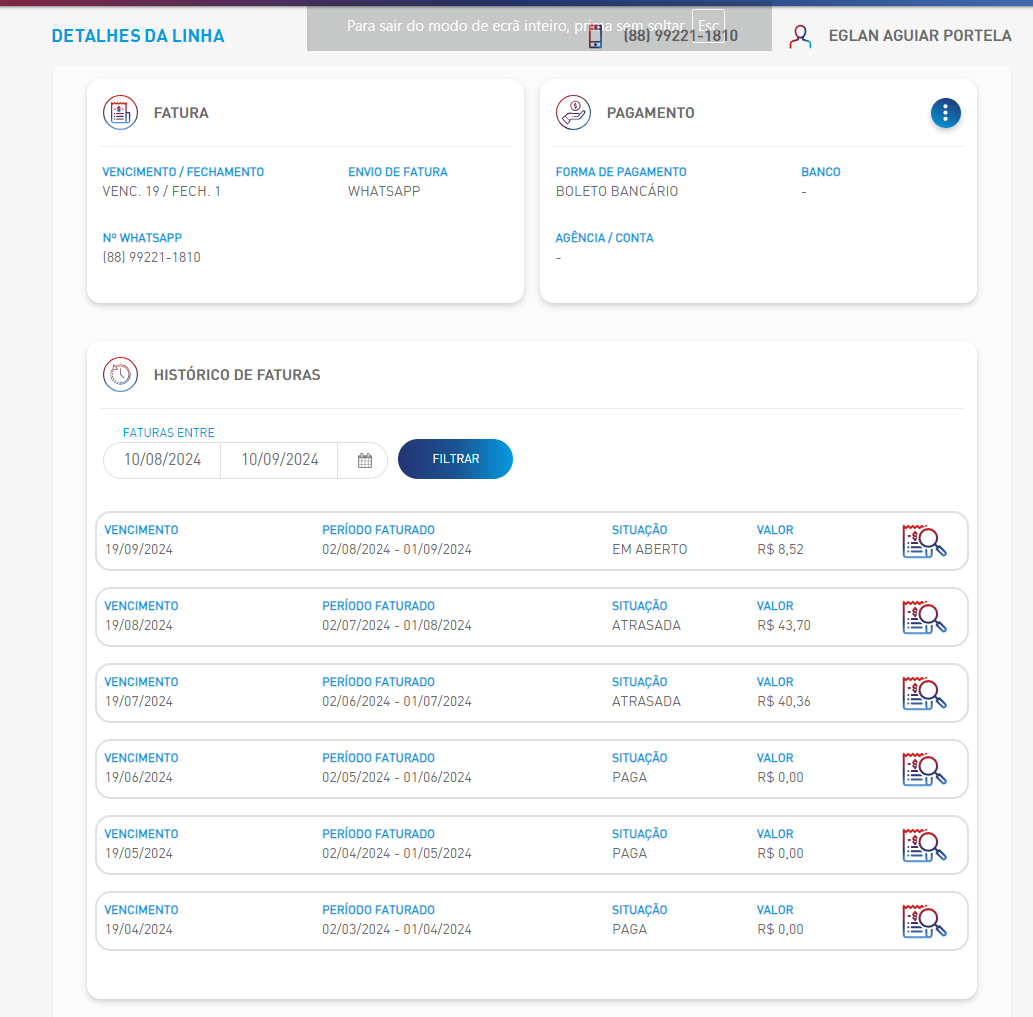Click the R$ 0,00 value for 19/04/2024

[780, 929]
